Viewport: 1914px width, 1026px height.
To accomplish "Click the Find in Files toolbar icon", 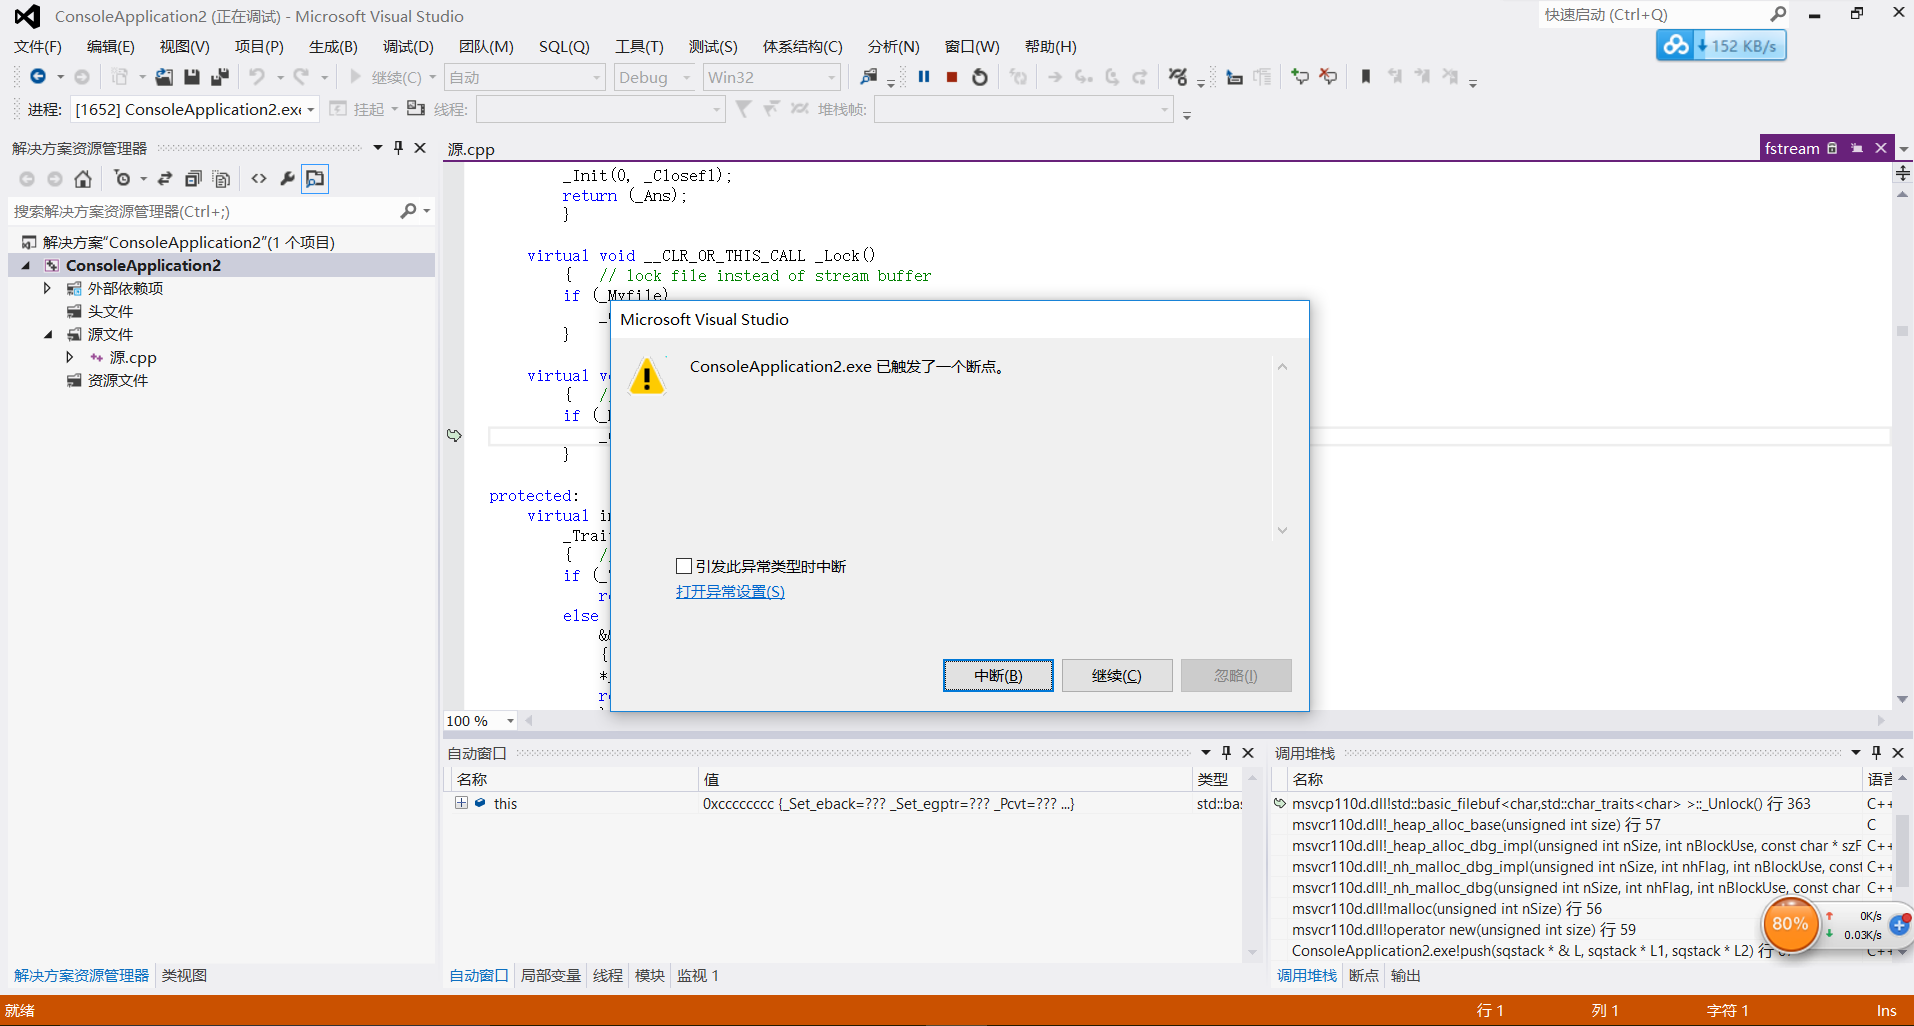I will click(x=868, y=77).
